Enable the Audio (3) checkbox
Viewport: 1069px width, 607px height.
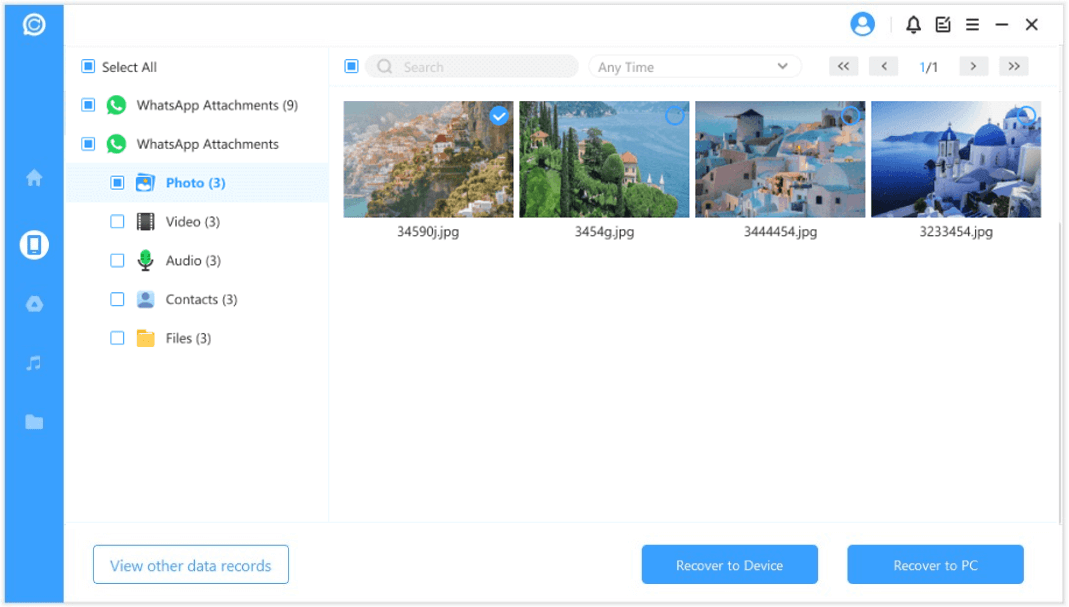[x=117, y=261]
